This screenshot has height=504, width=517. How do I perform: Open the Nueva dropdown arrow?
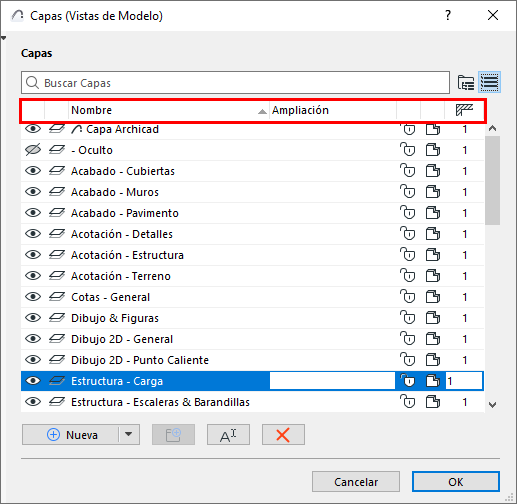[129, 434]
